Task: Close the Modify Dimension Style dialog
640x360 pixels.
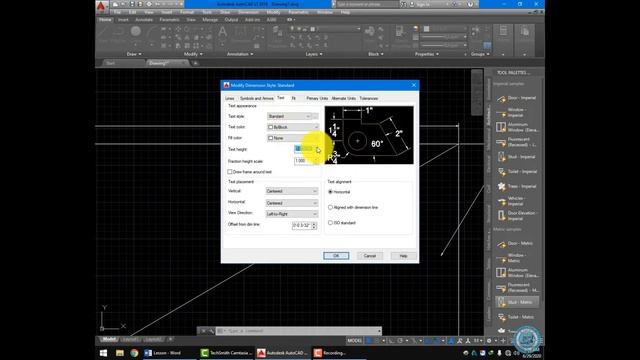Action: [x=413, y=85]
